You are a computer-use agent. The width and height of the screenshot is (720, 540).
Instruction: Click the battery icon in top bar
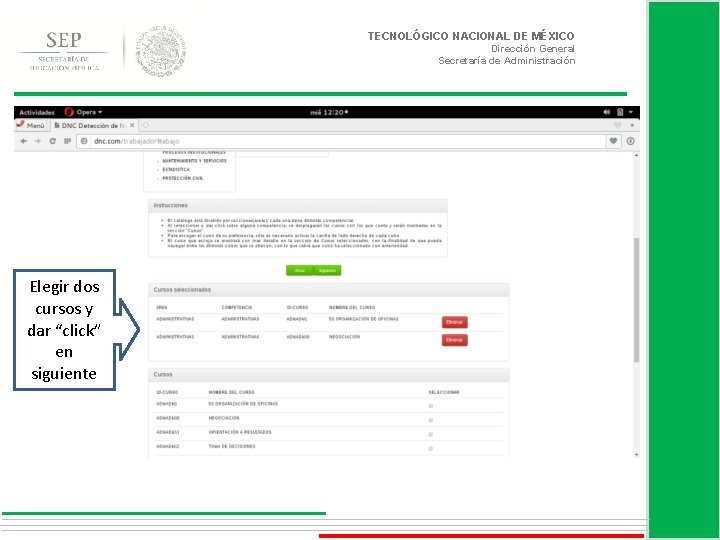(x=620, y=112)
